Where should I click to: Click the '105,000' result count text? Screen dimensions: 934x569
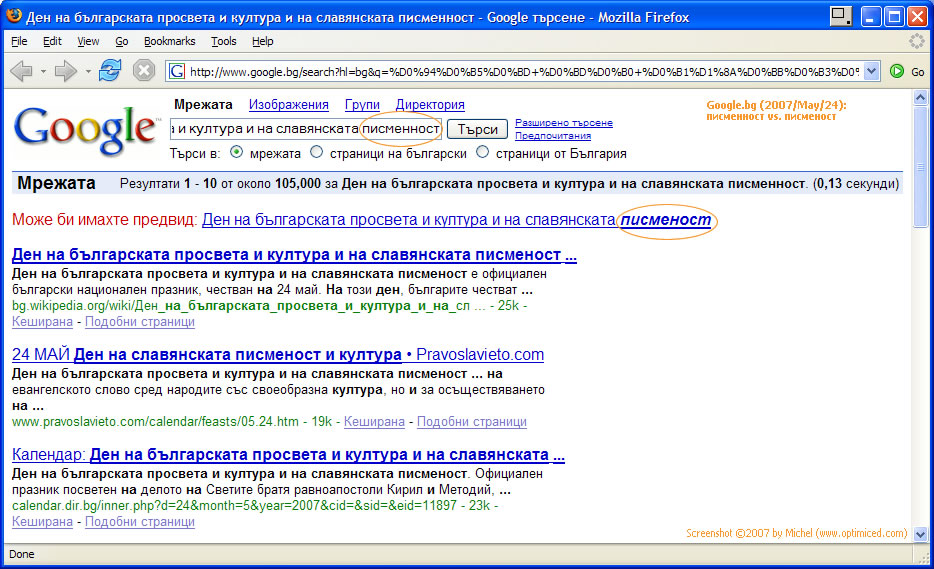[x=297, y=184]
